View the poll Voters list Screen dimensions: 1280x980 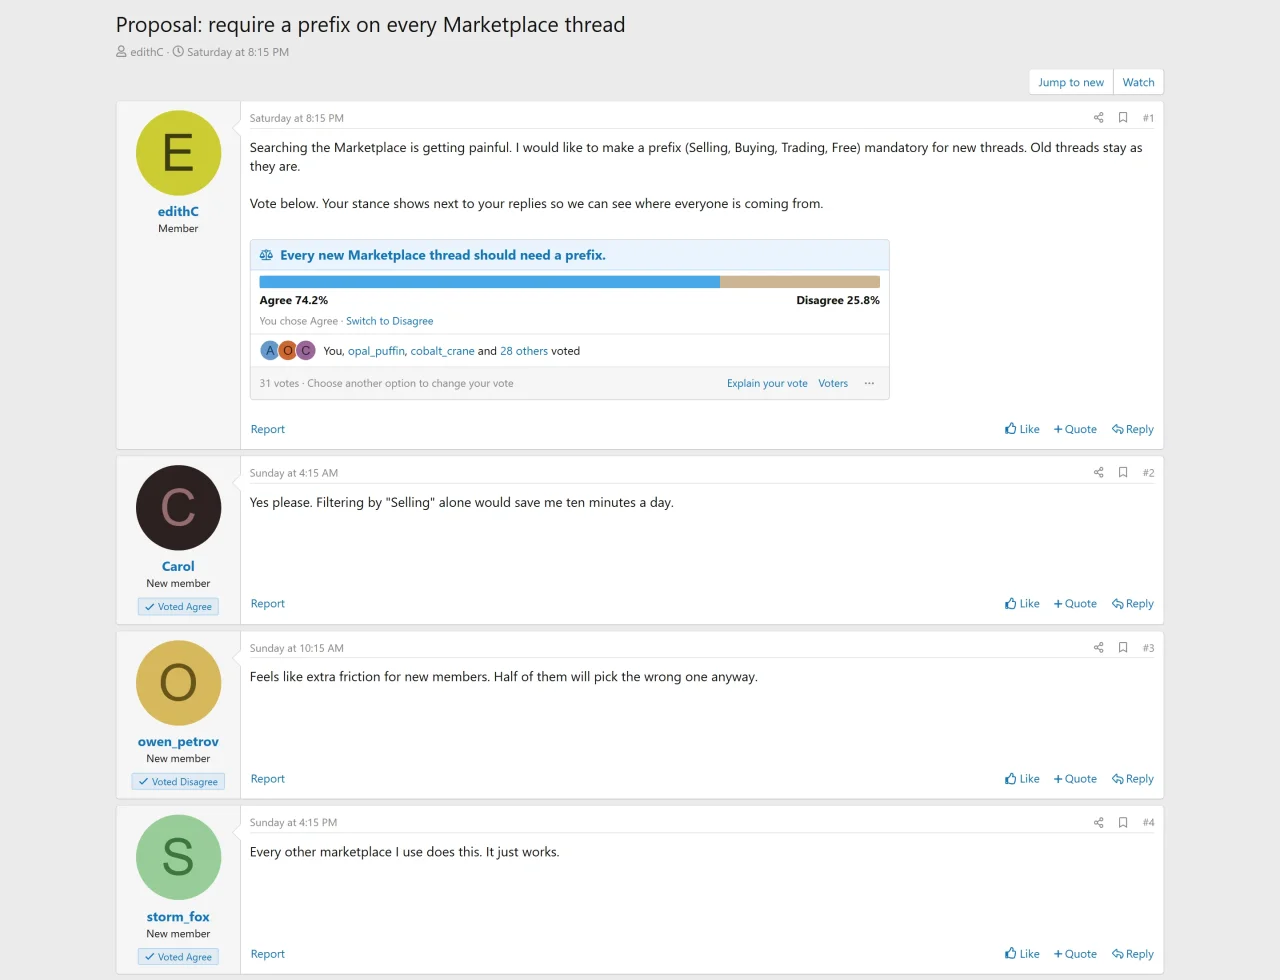pos(833,383)
